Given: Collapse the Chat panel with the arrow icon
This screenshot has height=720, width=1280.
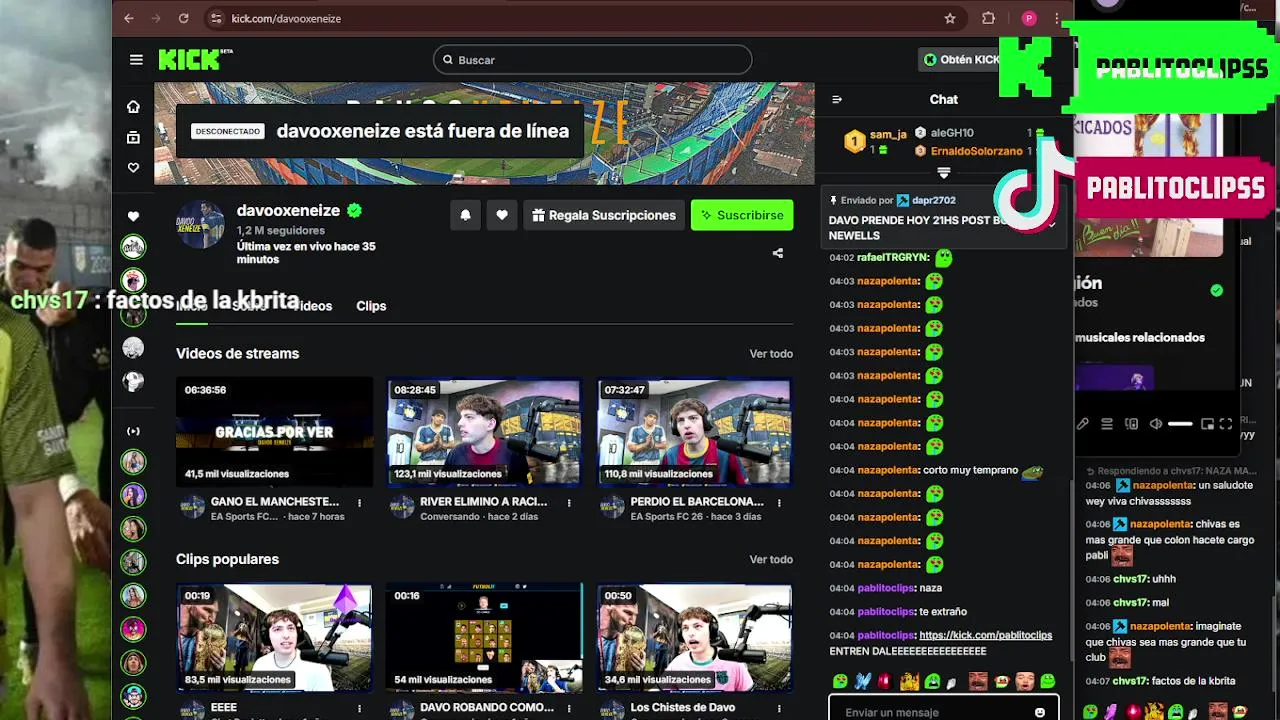Looking at the screenshot, I should click(837, 99).
